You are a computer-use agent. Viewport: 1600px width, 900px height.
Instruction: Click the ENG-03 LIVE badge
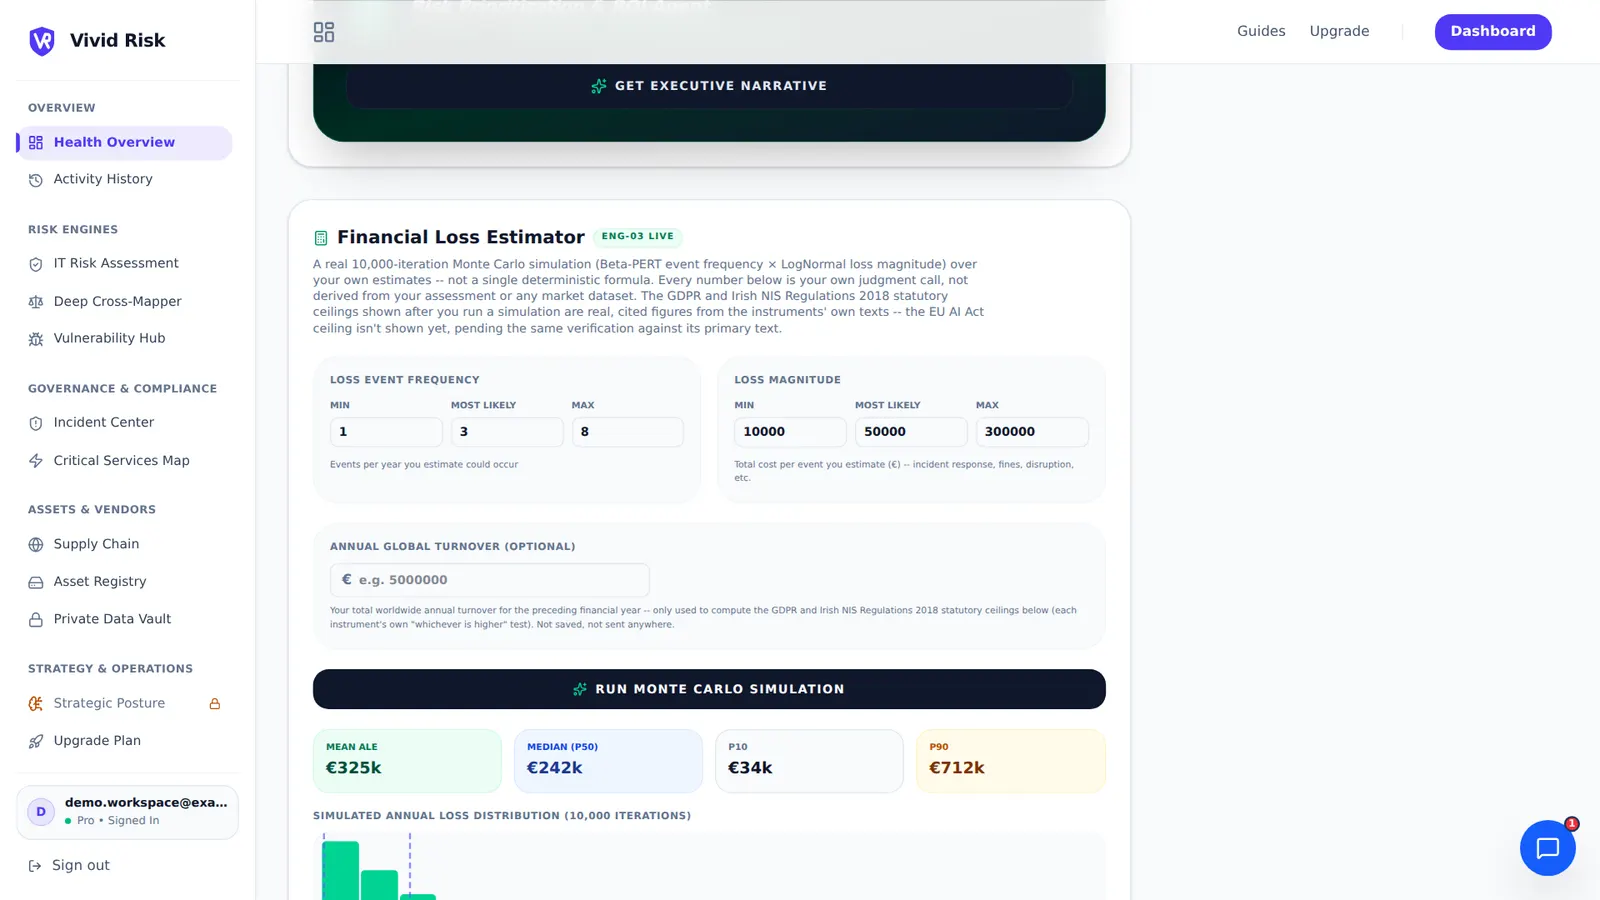638,237
